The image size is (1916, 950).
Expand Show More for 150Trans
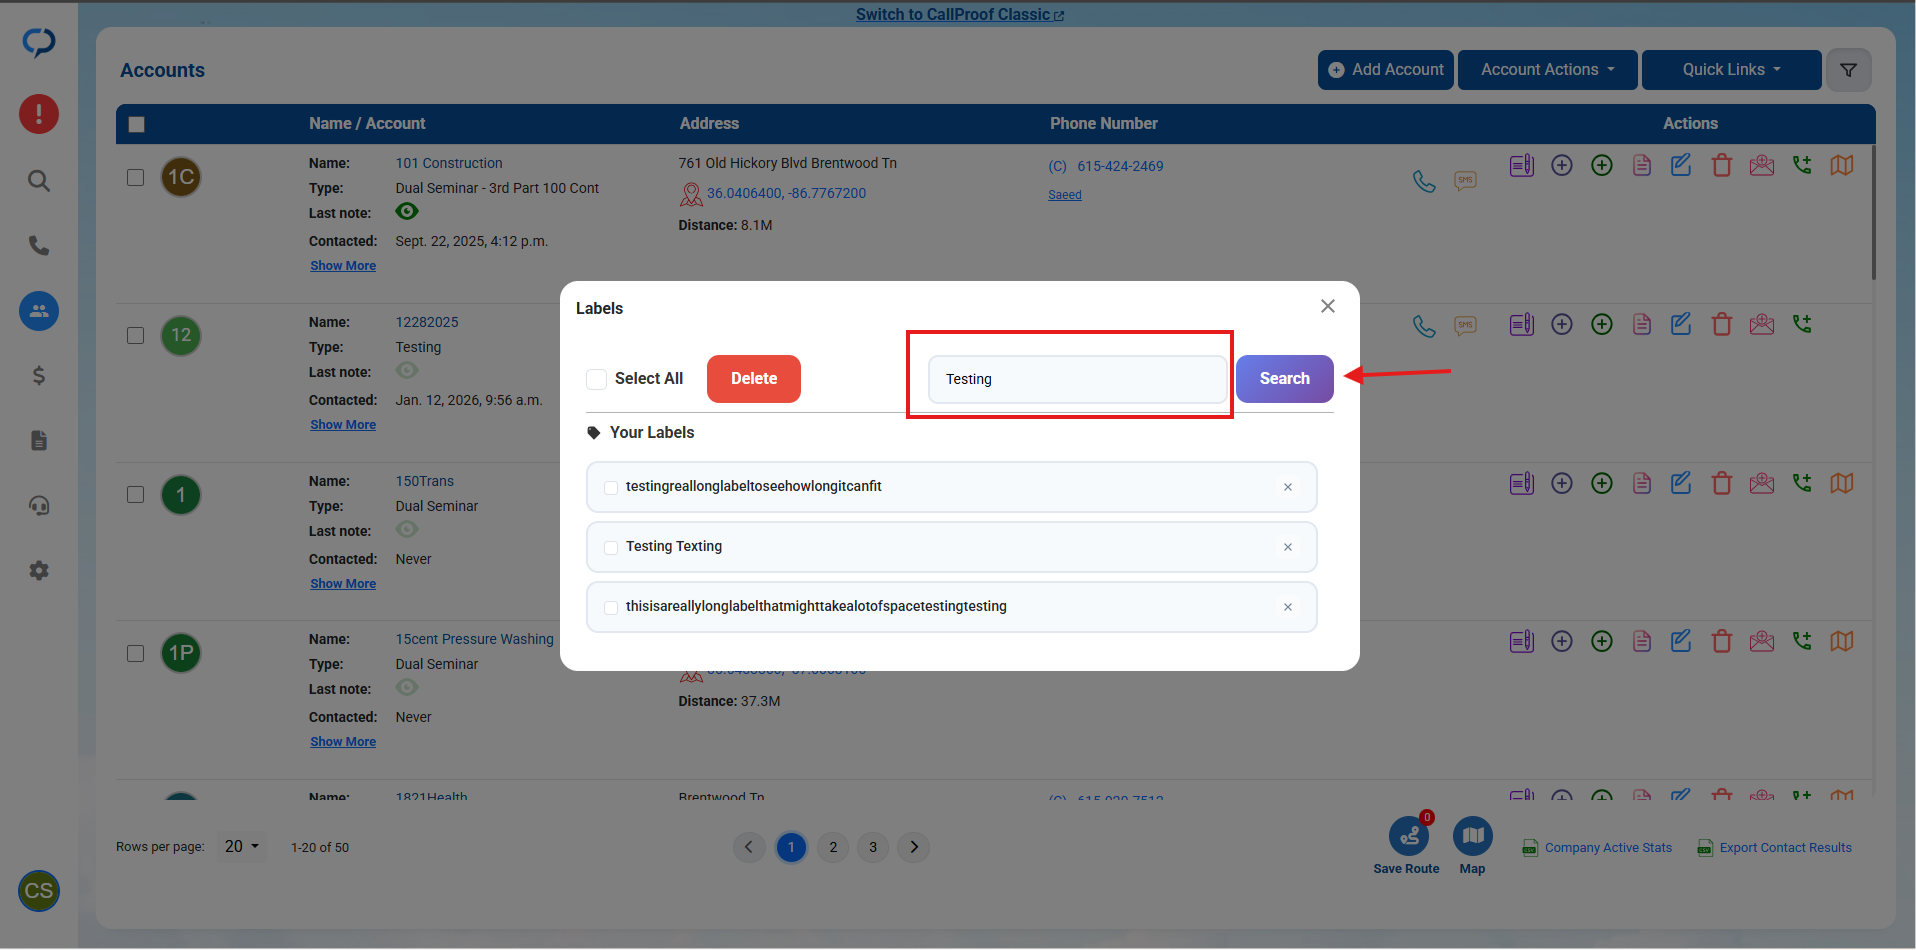343,584
